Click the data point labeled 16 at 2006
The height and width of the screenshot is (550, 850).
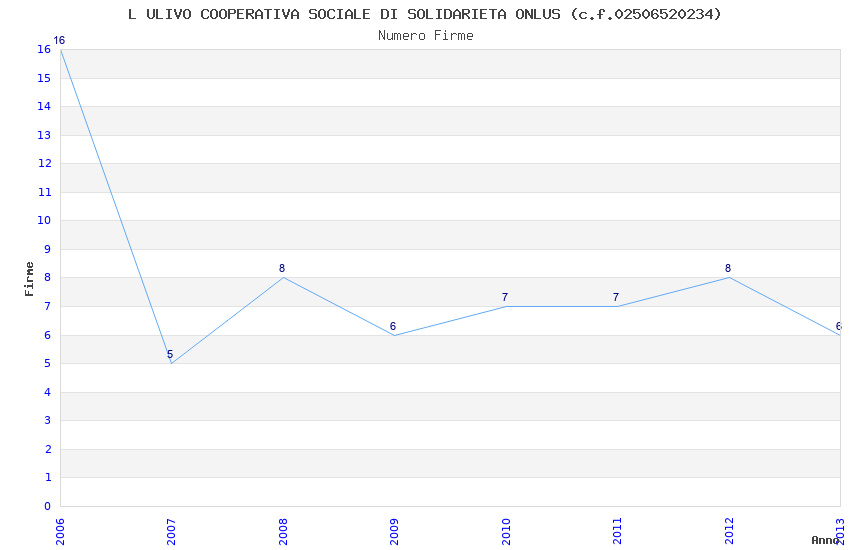click(x=61, y=49)
